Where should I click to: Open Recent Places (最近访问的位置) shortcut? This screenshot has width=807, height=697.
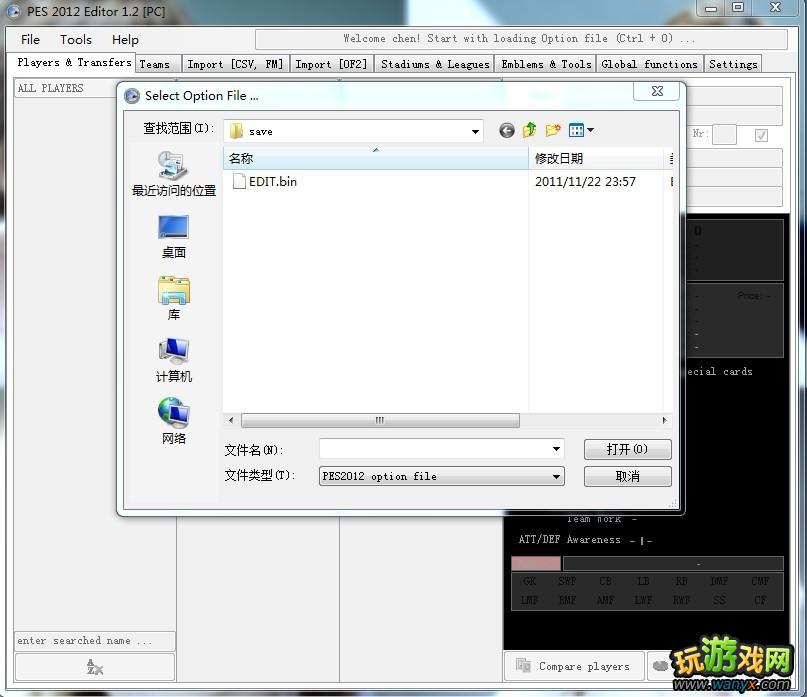(x=173, y=174)
